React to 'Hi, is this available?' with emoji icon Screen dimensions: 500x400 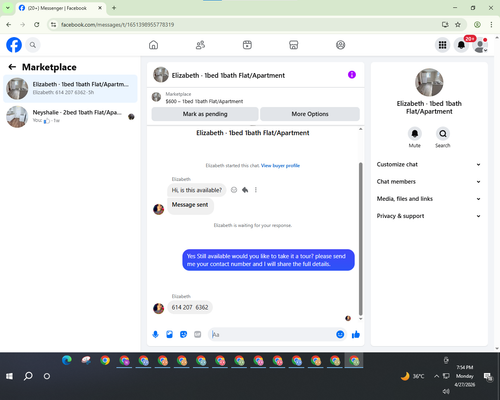pos(234,190)
